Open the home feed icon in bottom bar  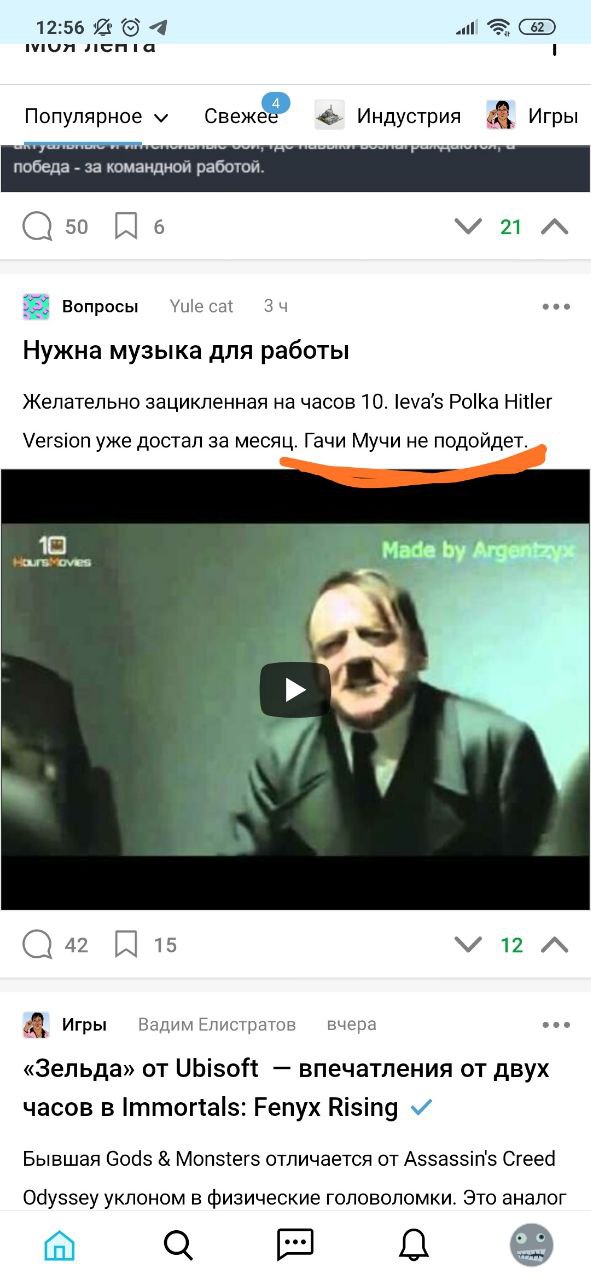pyautogui.click(x=59, y=1245)
